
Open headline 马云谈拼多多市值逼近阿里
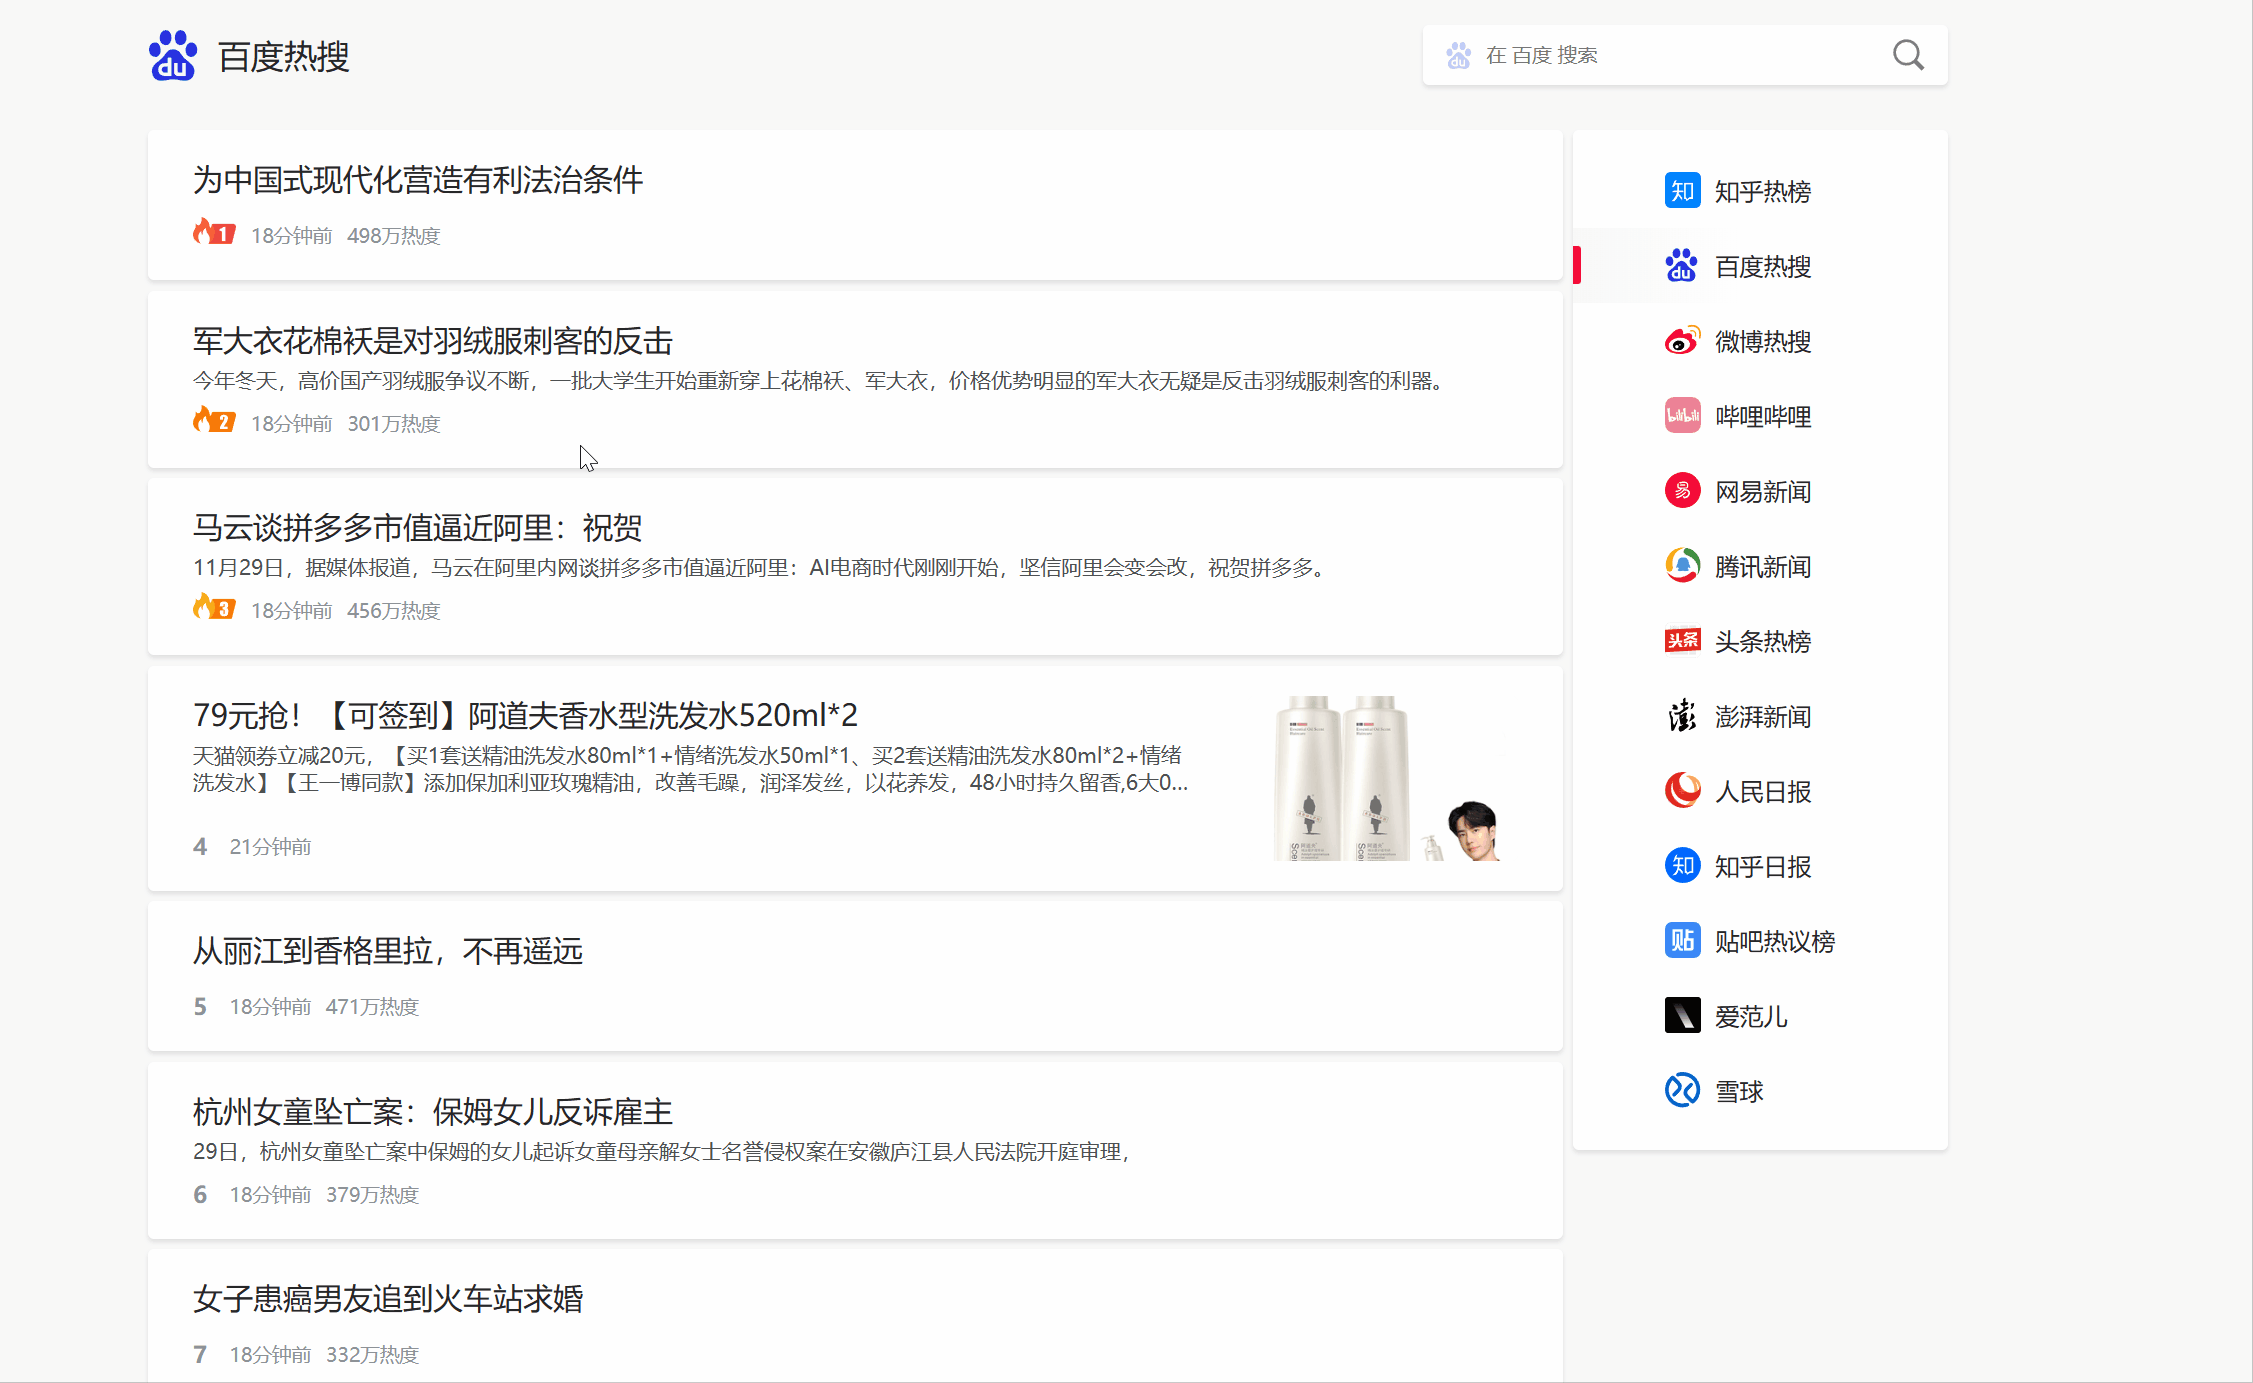coord(418,527)
